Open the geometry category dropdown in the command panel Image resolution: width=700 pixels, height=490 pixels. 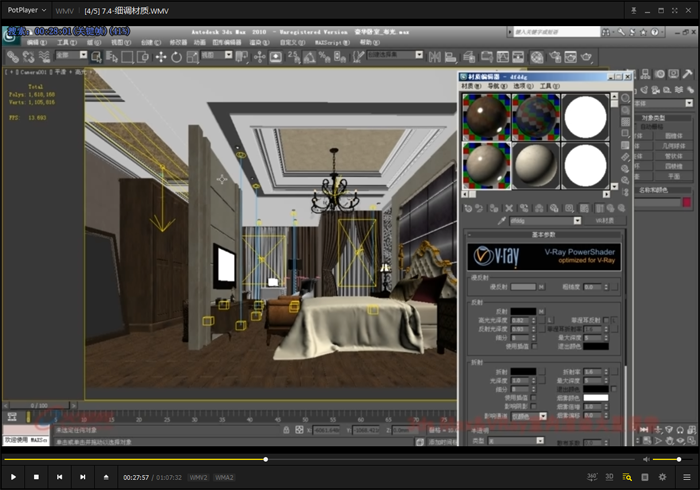click(662, 103)
